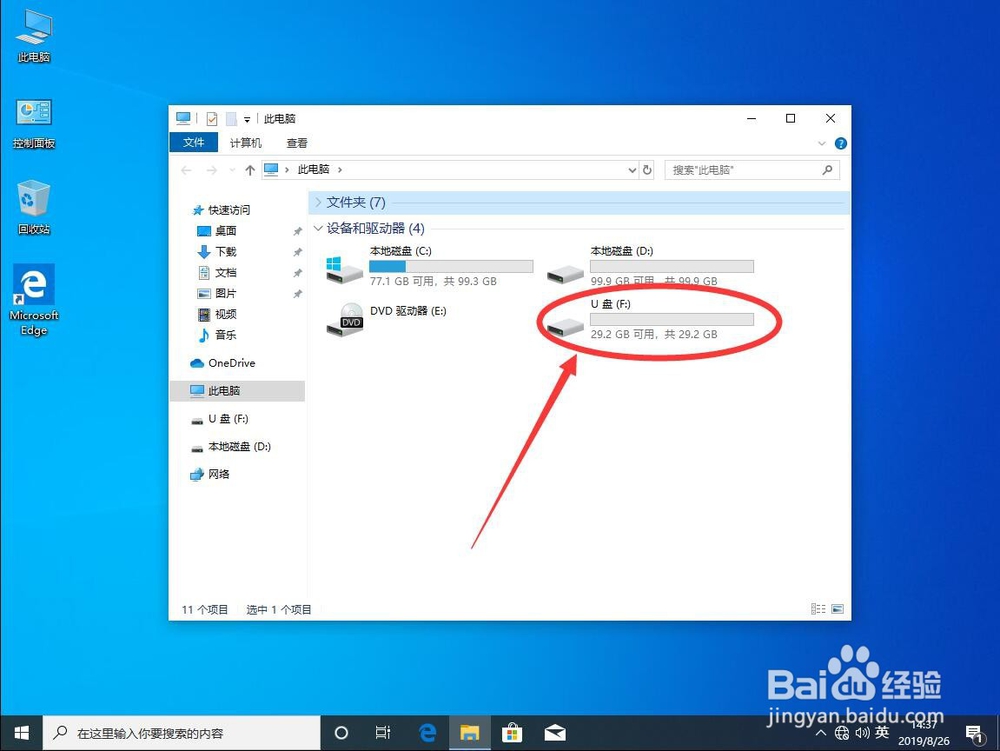Select 此电脑 in navigation pane

pos(237,391)
